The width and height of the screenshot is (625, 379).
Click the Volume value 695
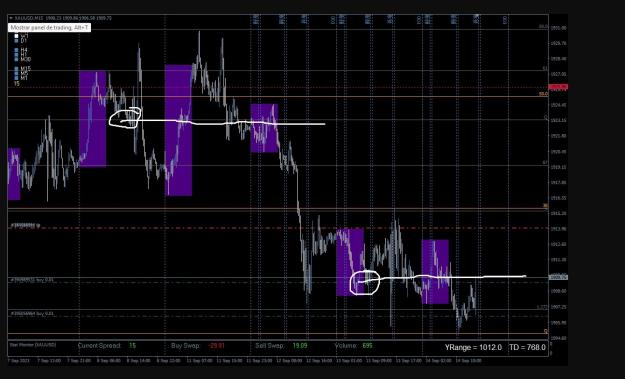(x=367, y=346)
